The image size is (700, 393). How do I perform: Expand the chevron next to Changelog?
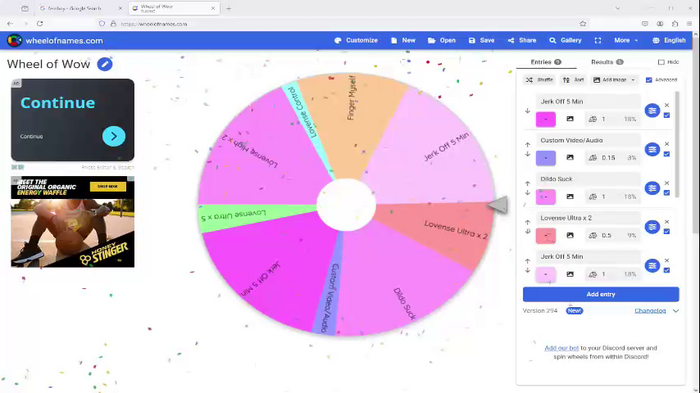point(676,311)
